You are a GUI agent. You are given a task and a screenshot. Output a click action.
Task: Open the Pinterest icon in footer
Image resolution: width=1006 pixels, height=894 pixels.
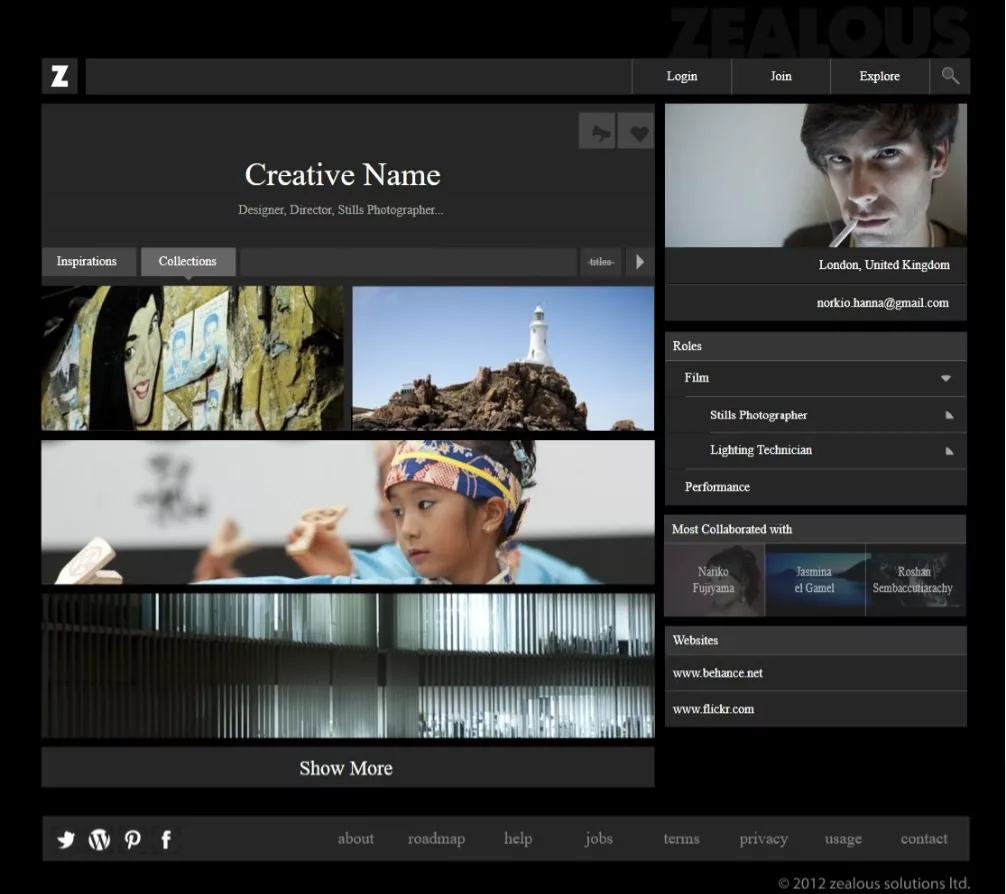click(x=132, y=839)
